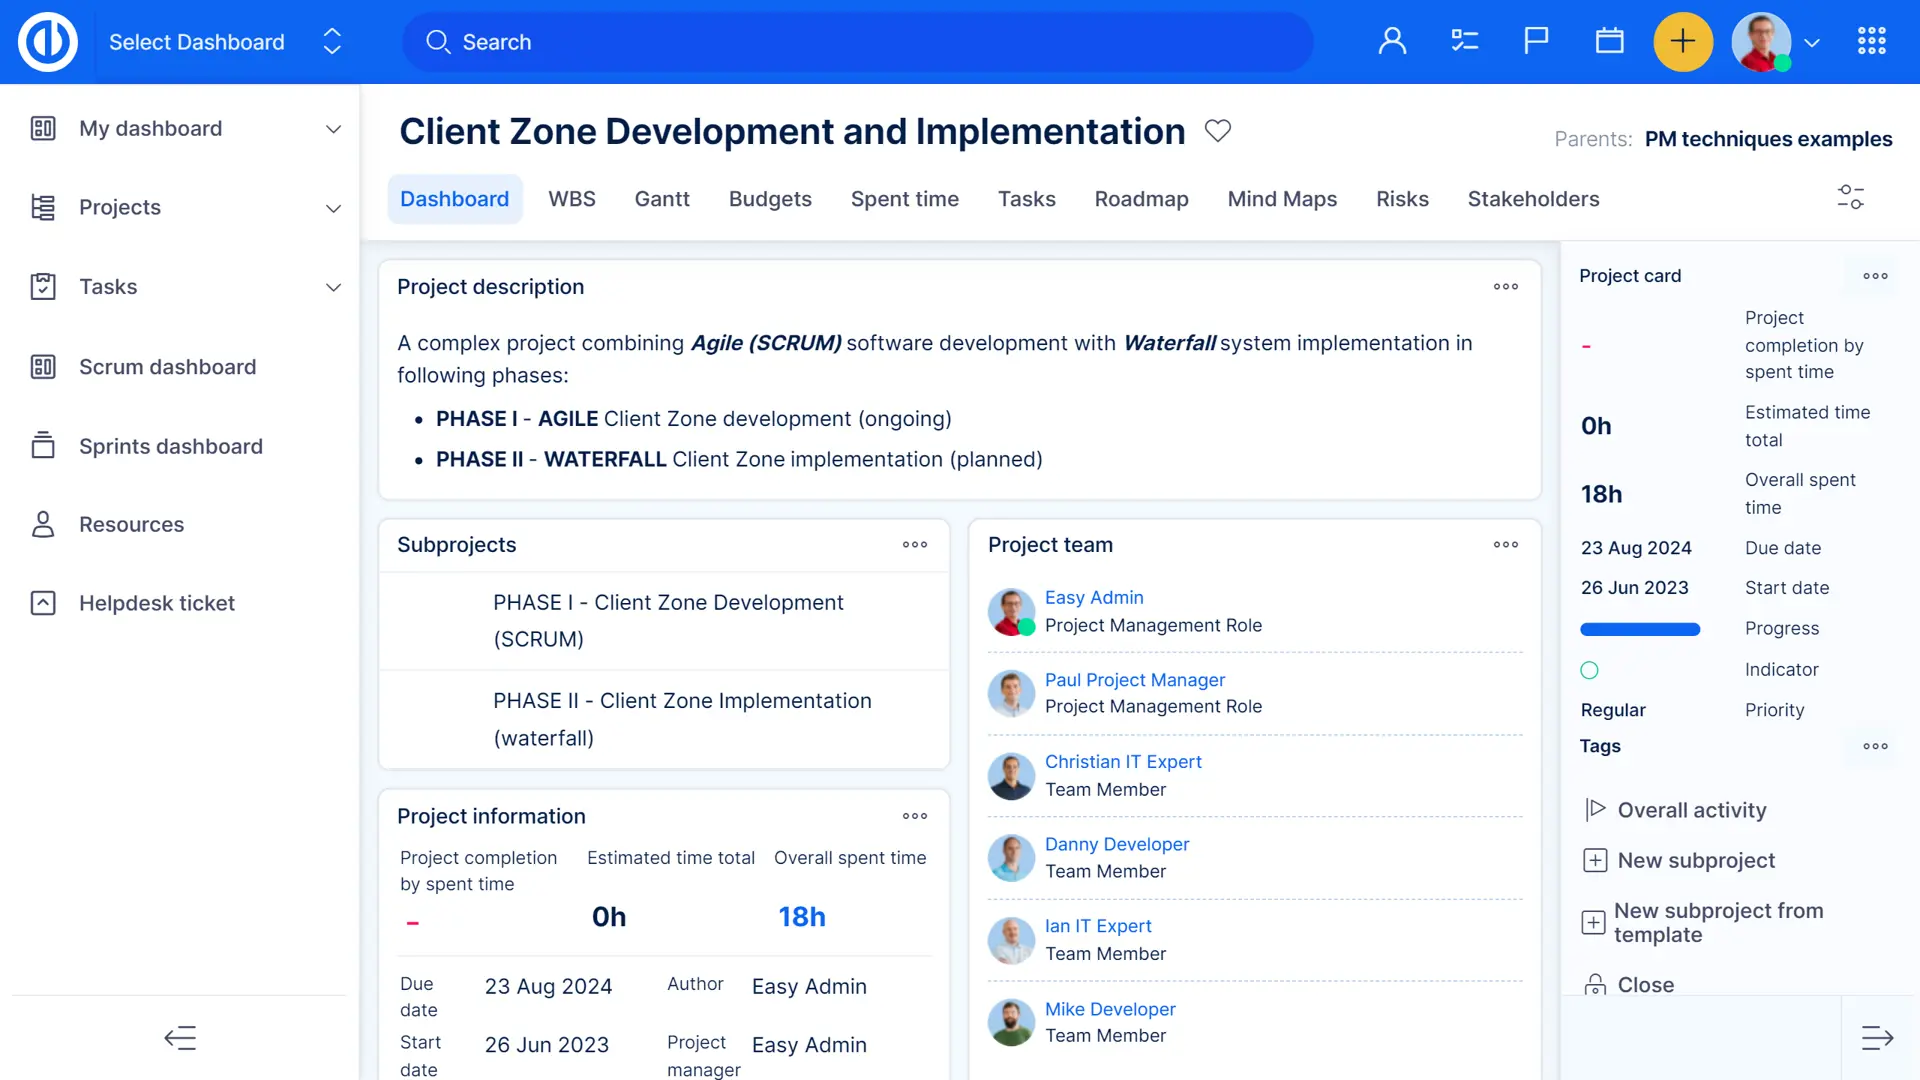Open the Select Dashboard dropdown
Screen dimensions: 1920x1080
(x=225, y=42)
